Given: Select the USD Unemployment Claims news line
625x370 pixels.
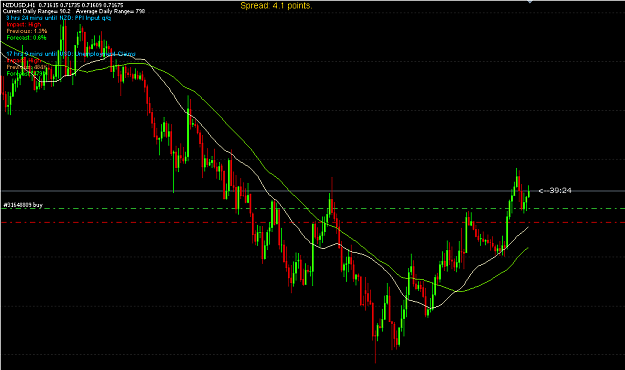Looking at the screenshot, I should click(x=71, y=54).
